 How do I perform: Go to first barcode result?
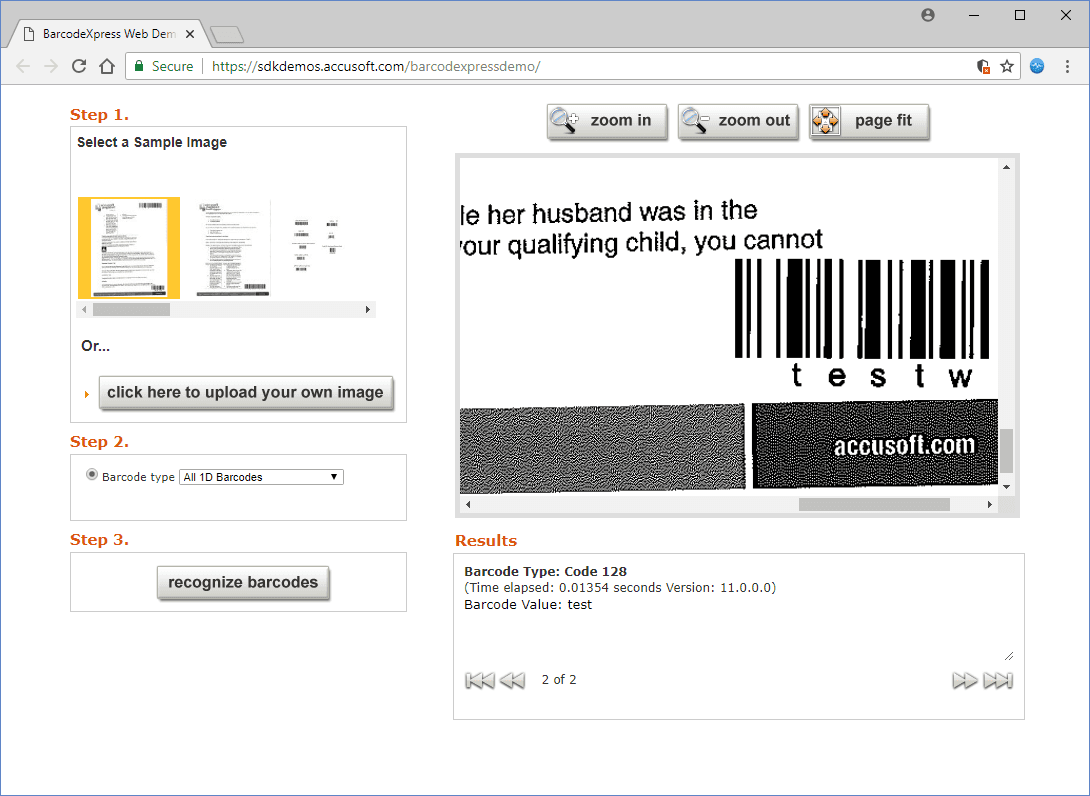point(480,680)
